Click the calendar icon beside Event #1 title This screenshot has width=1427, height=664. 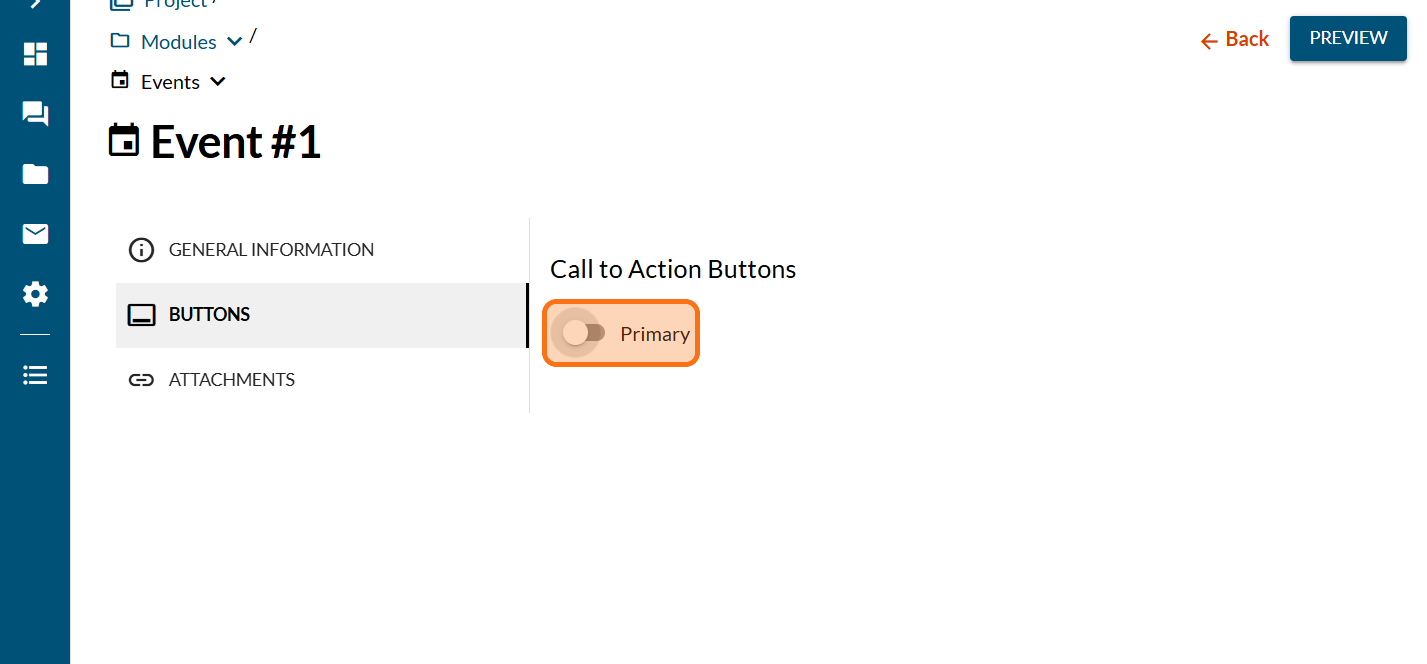click(x=123, y=142)
